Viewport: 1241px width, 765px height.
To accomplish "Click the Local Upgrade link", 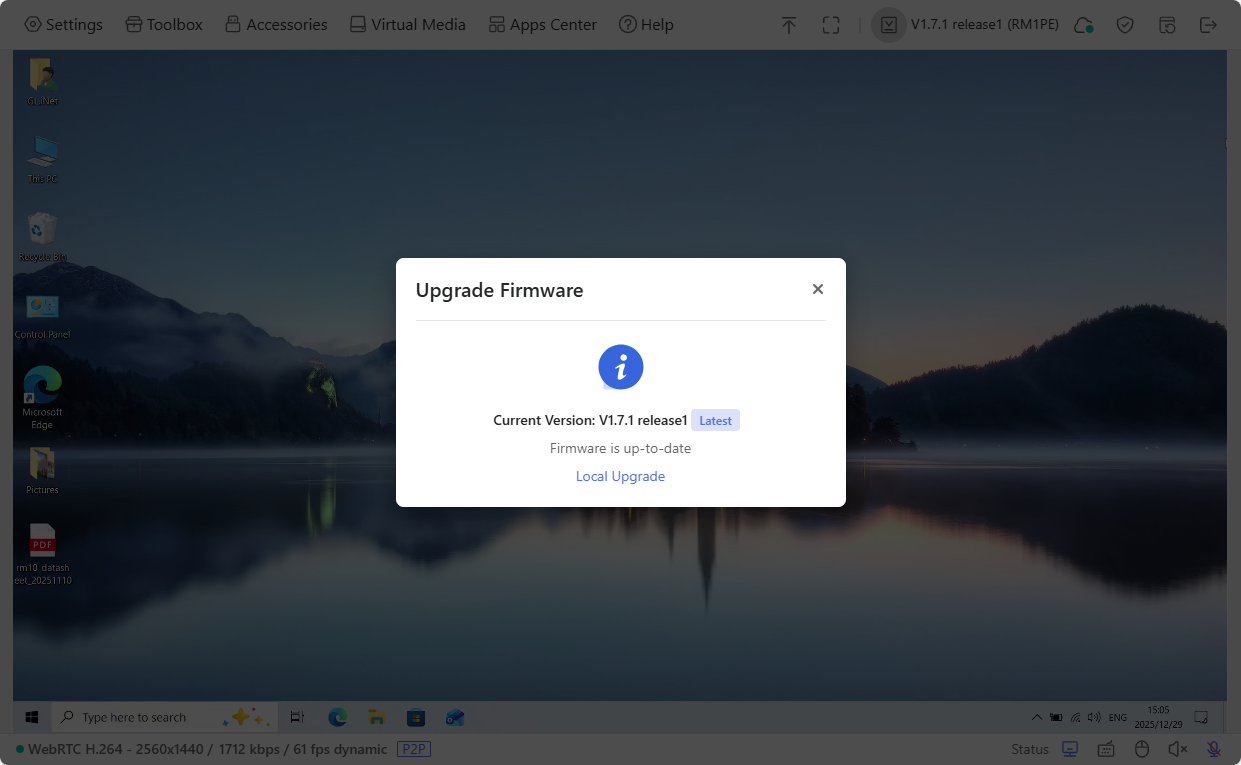I will [x=620, y=476].
